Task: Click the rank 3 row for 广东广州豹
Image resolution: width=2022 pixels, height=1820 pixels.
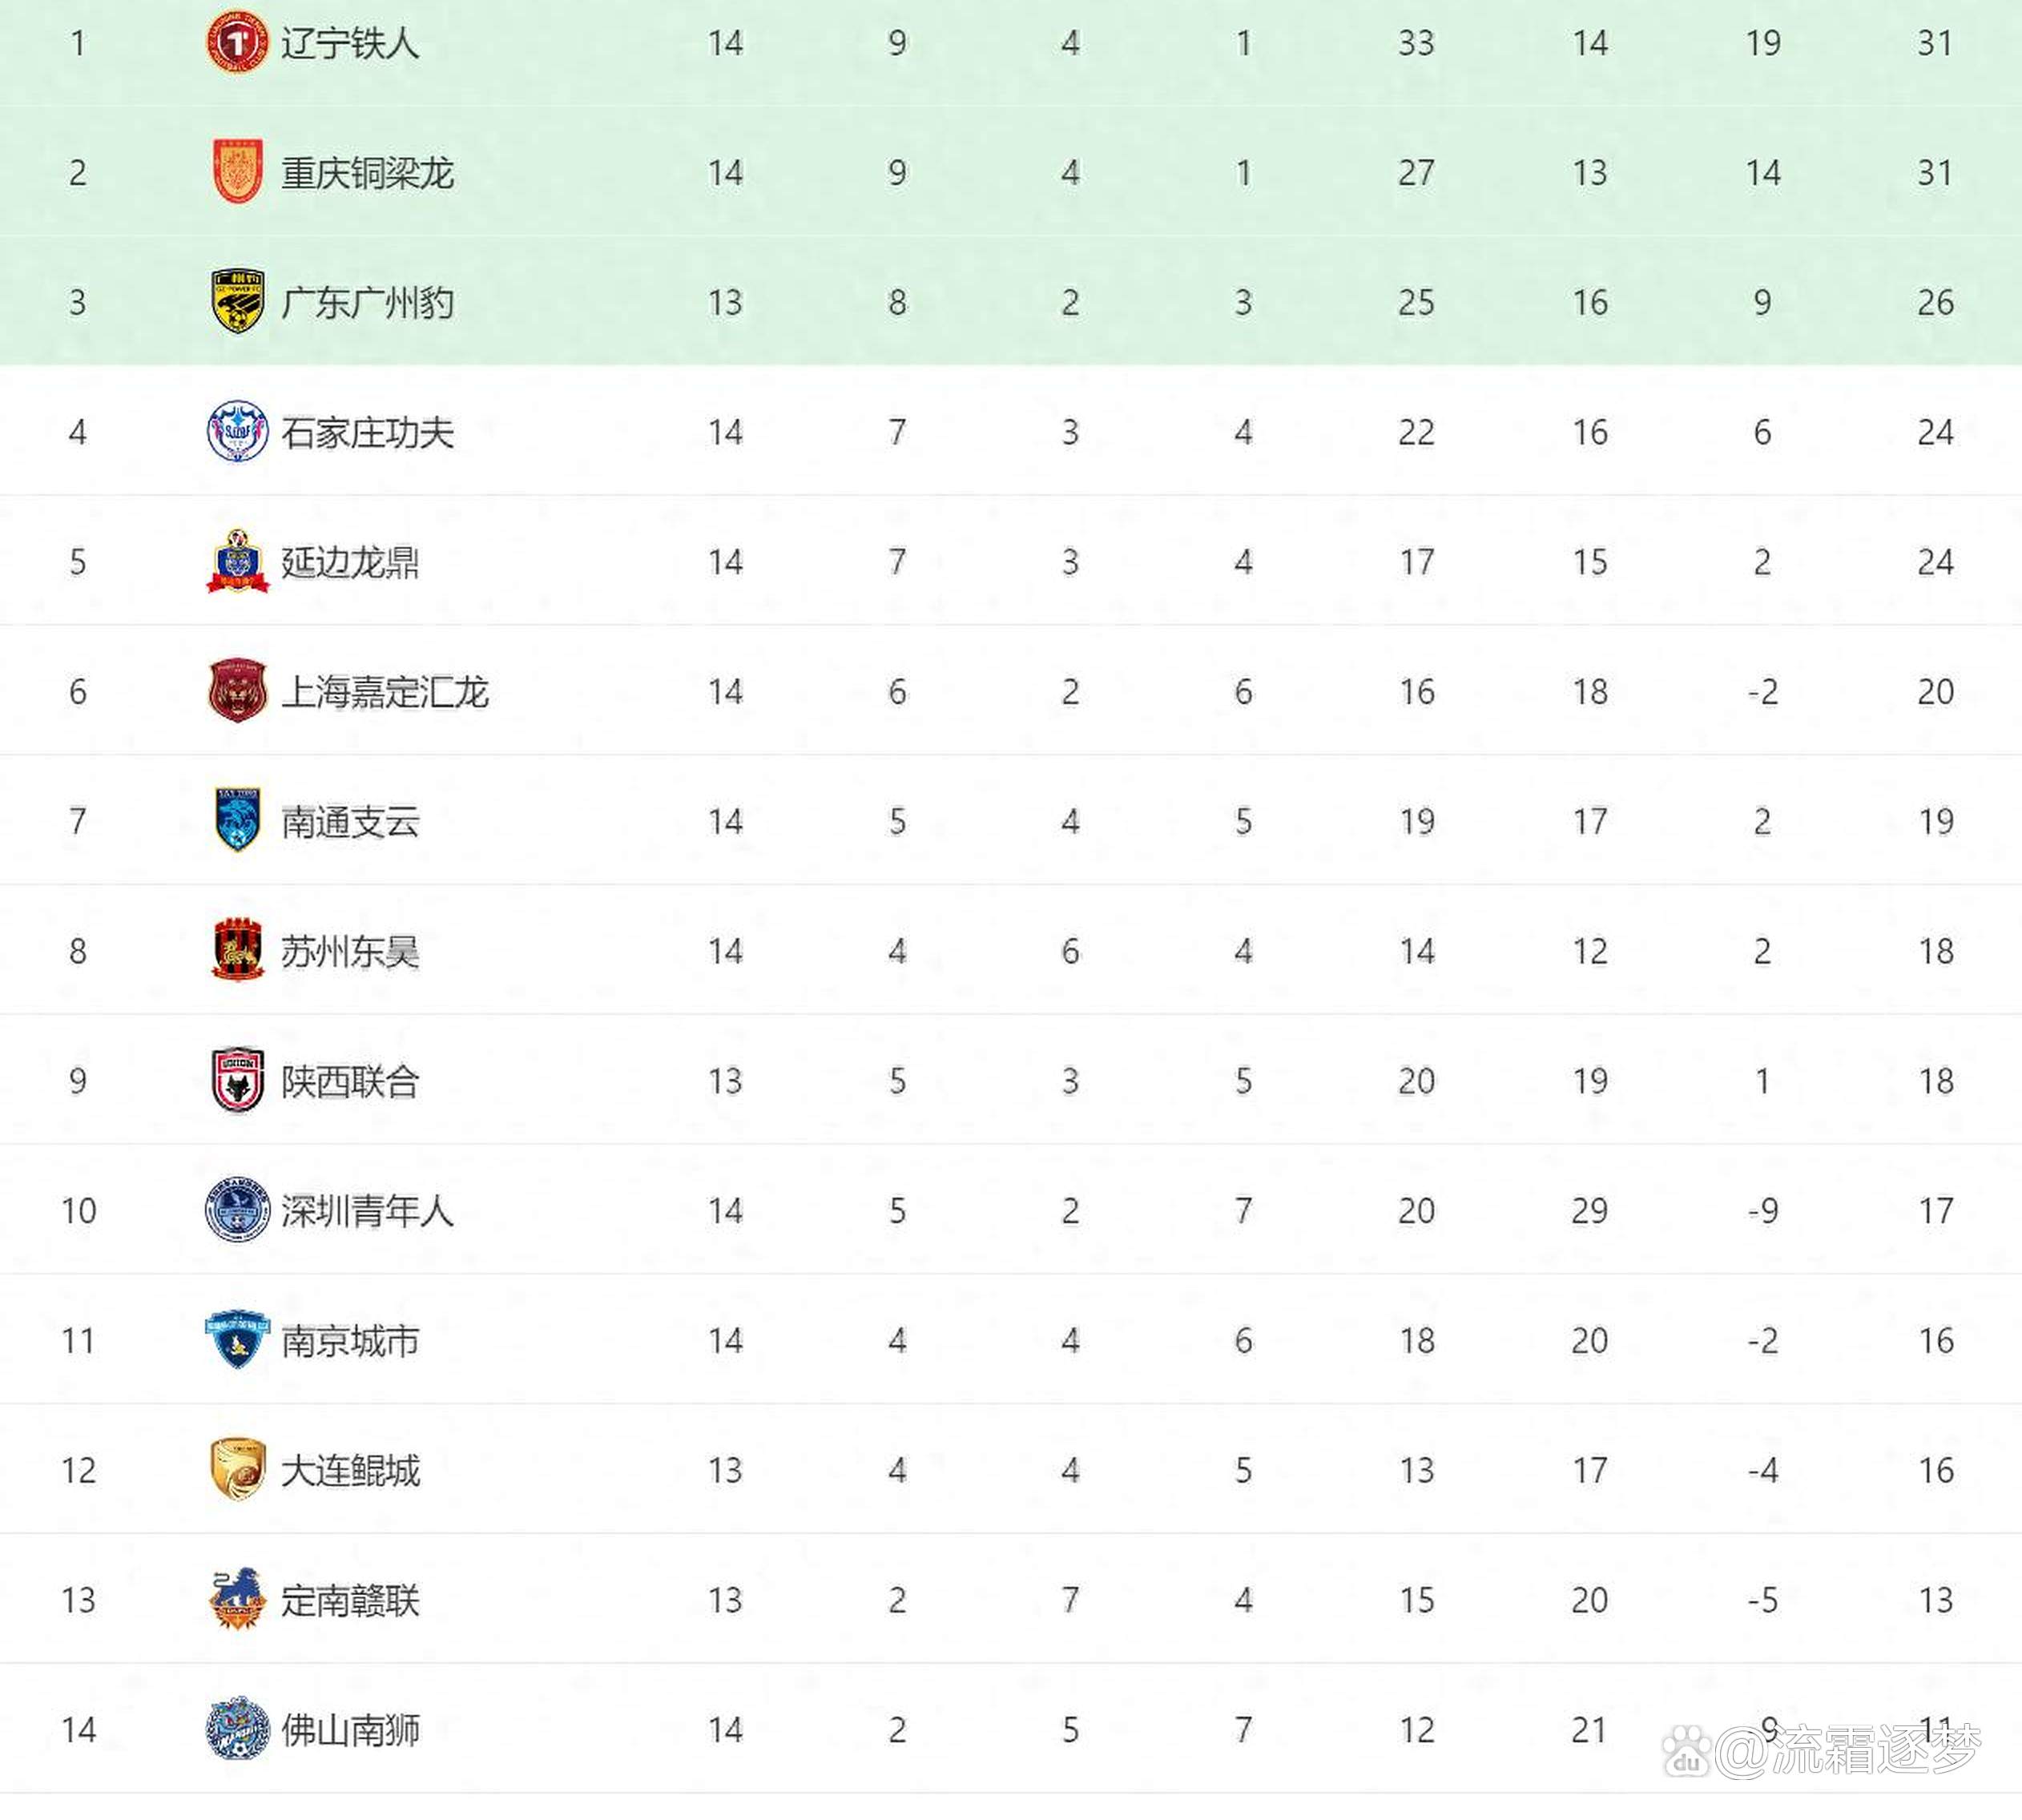Action: pyautogui.click(x=1011, y=301)
